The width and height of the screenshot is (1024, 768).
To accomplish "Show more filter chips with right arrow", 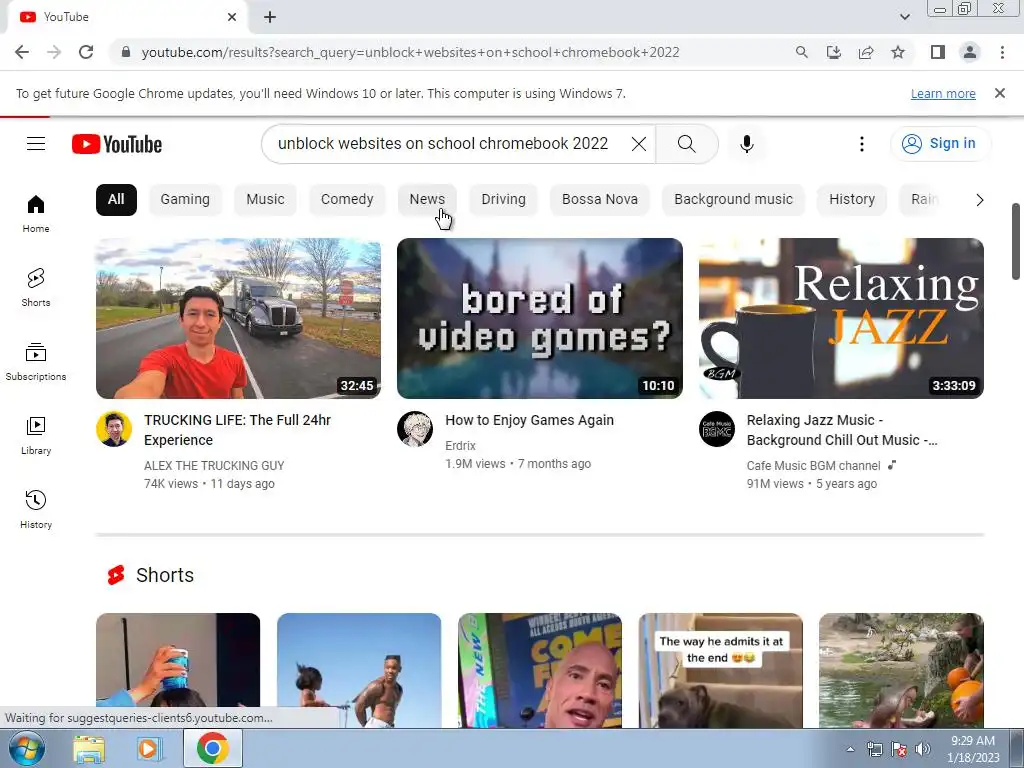I will (979, 200).
